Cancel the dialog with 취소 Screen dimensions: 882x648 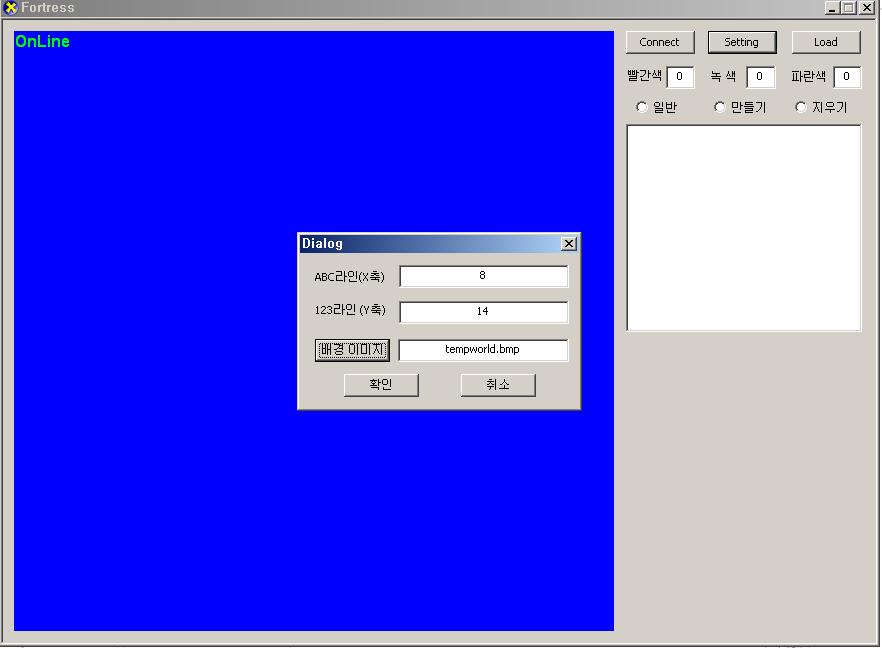pos(498,385)
